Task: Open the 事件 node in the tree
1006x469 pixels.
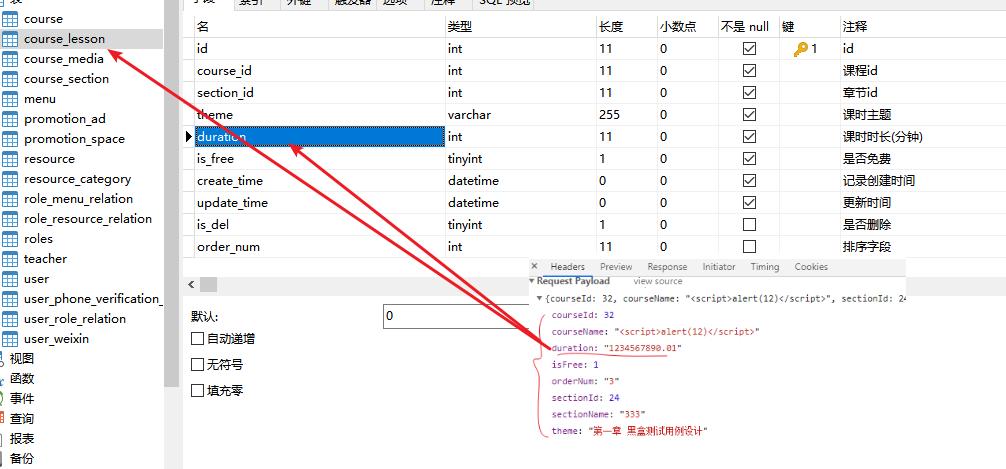Action: tap(21, 398)
